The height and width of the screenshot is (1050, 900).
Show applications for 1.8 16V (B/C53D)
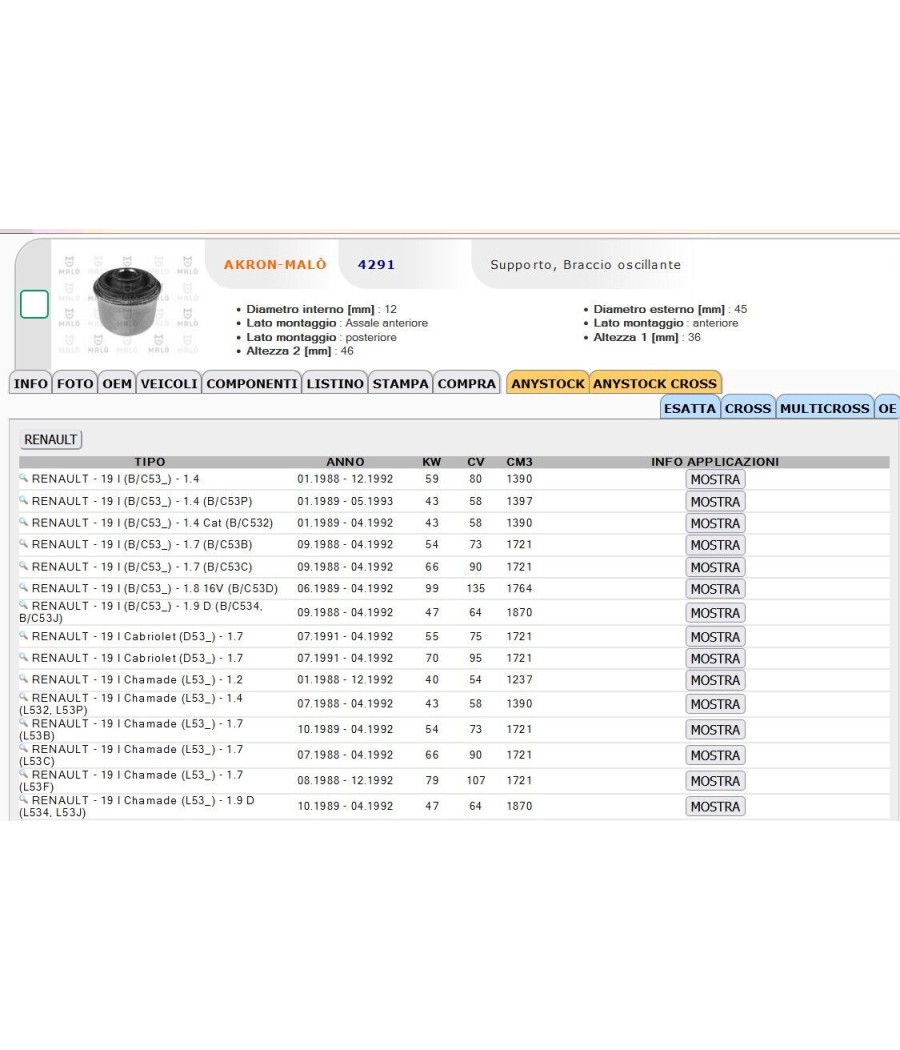coord(715,589)
